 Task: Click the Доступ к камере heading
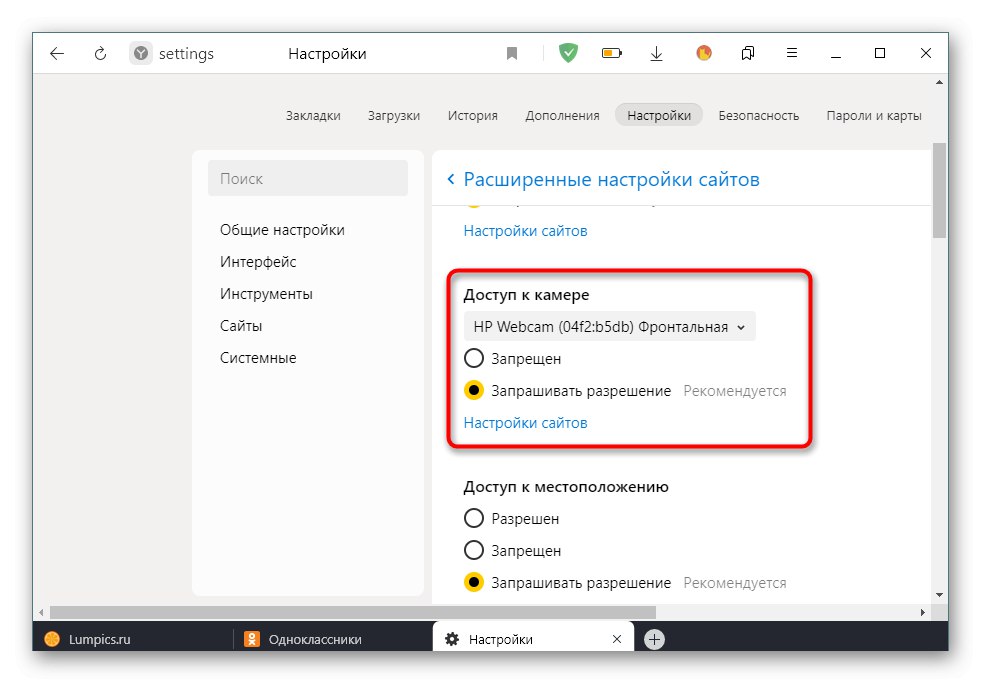coord(526,295)
